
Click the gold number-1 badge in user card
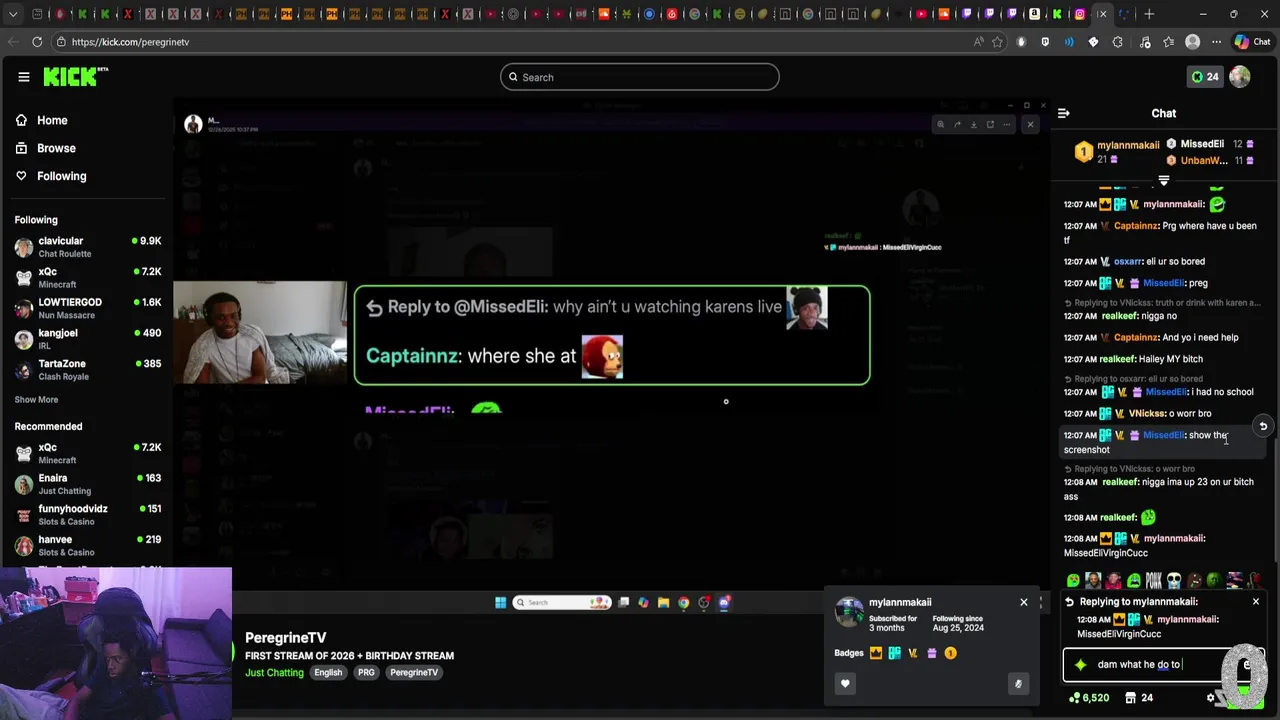[x=950, y=653]
